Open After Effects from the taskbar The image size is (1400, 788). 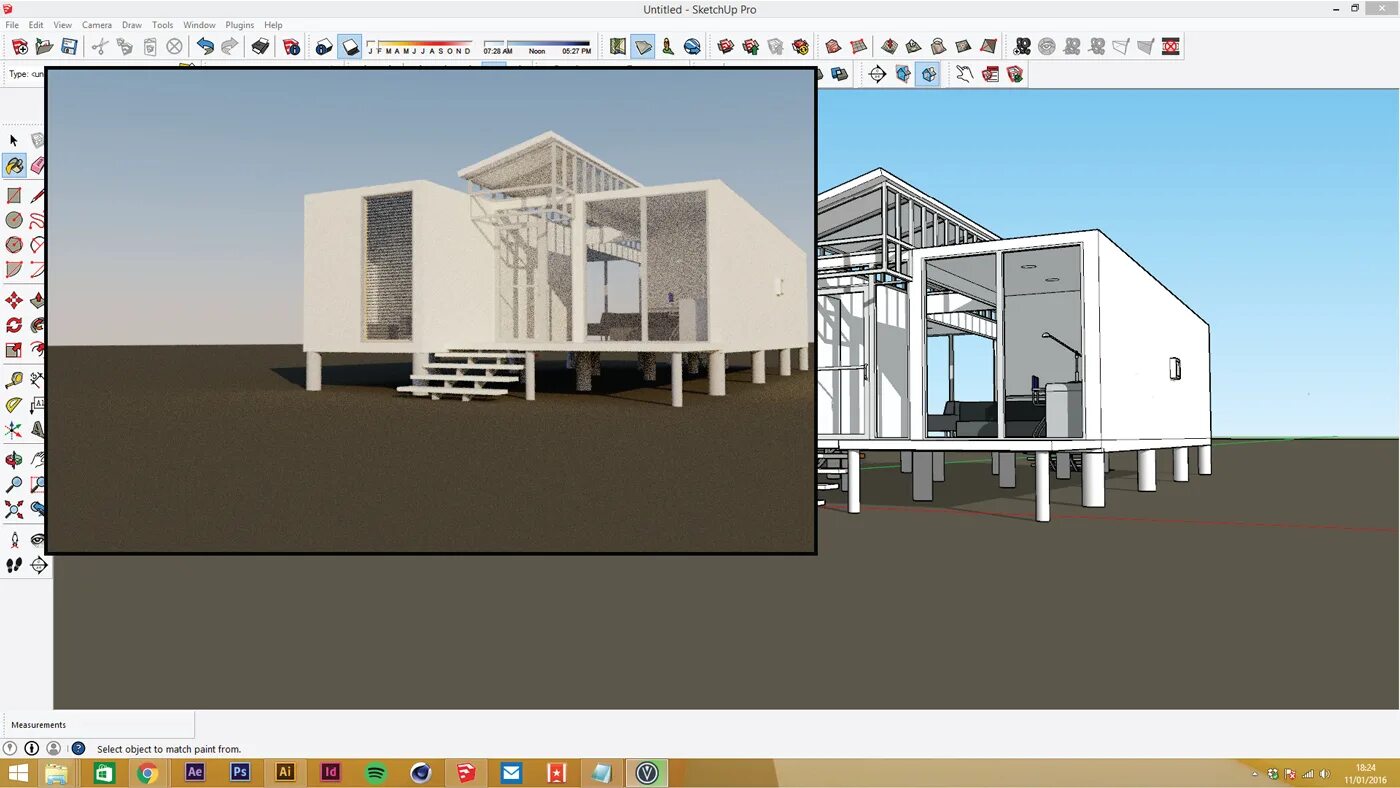click(x=195, y=772)
